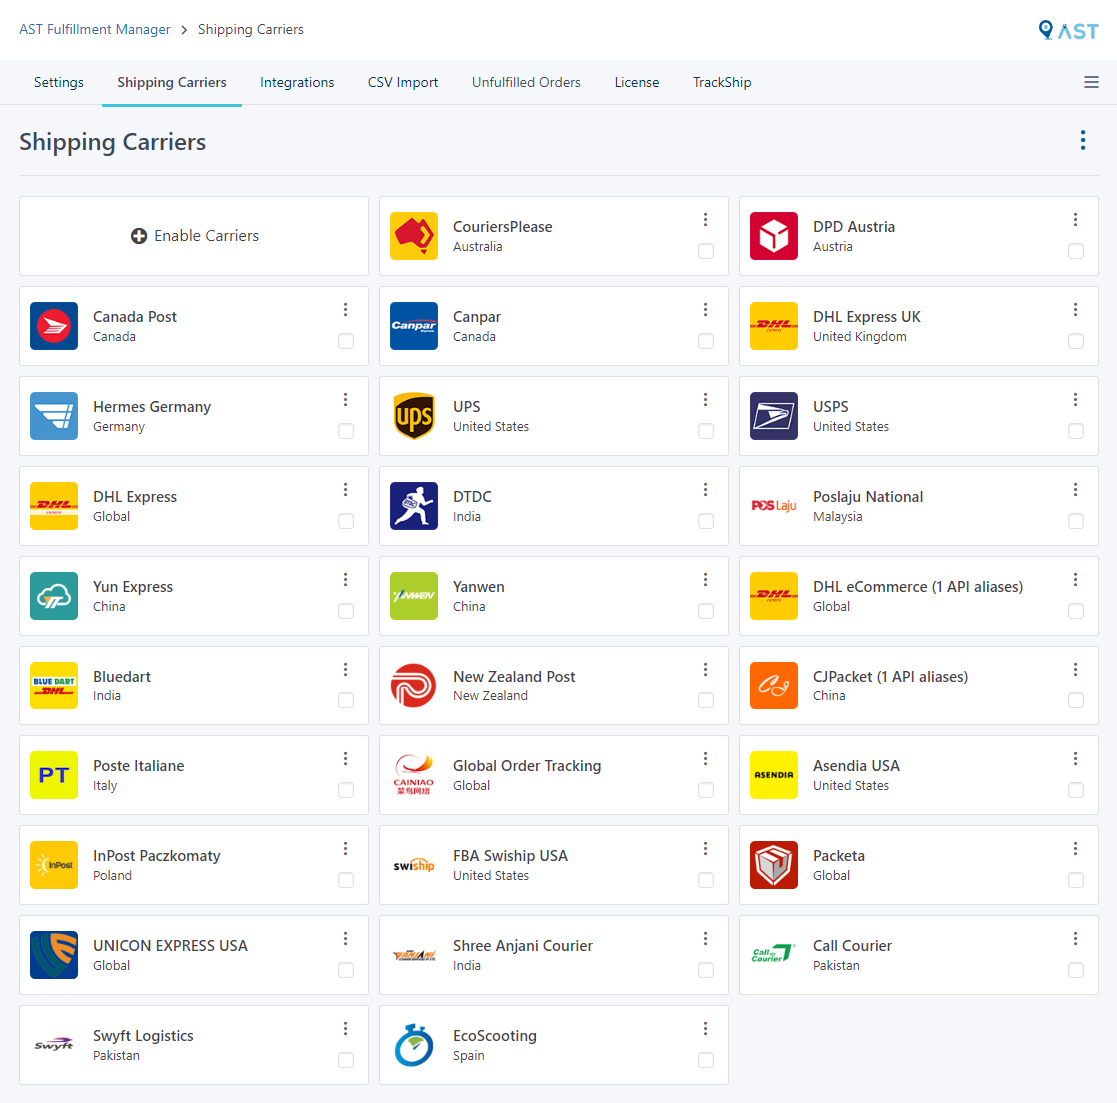Viewport: 1117px width, 1103px height.
Task: Click the EcoScooting stopwatch logo icon
Action: pyautogui.click(x=413, y=1044)
